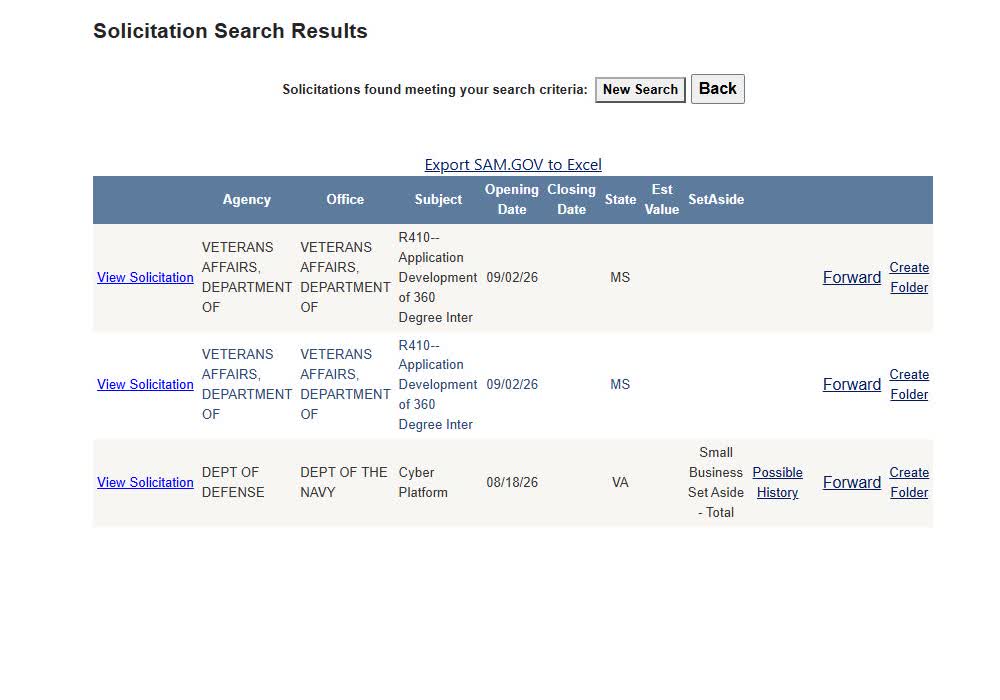Image resolution: width=1000 pixels, height=700 pixels.
Task: Select the 08/18/26 opening date cell
Action: 512,483
